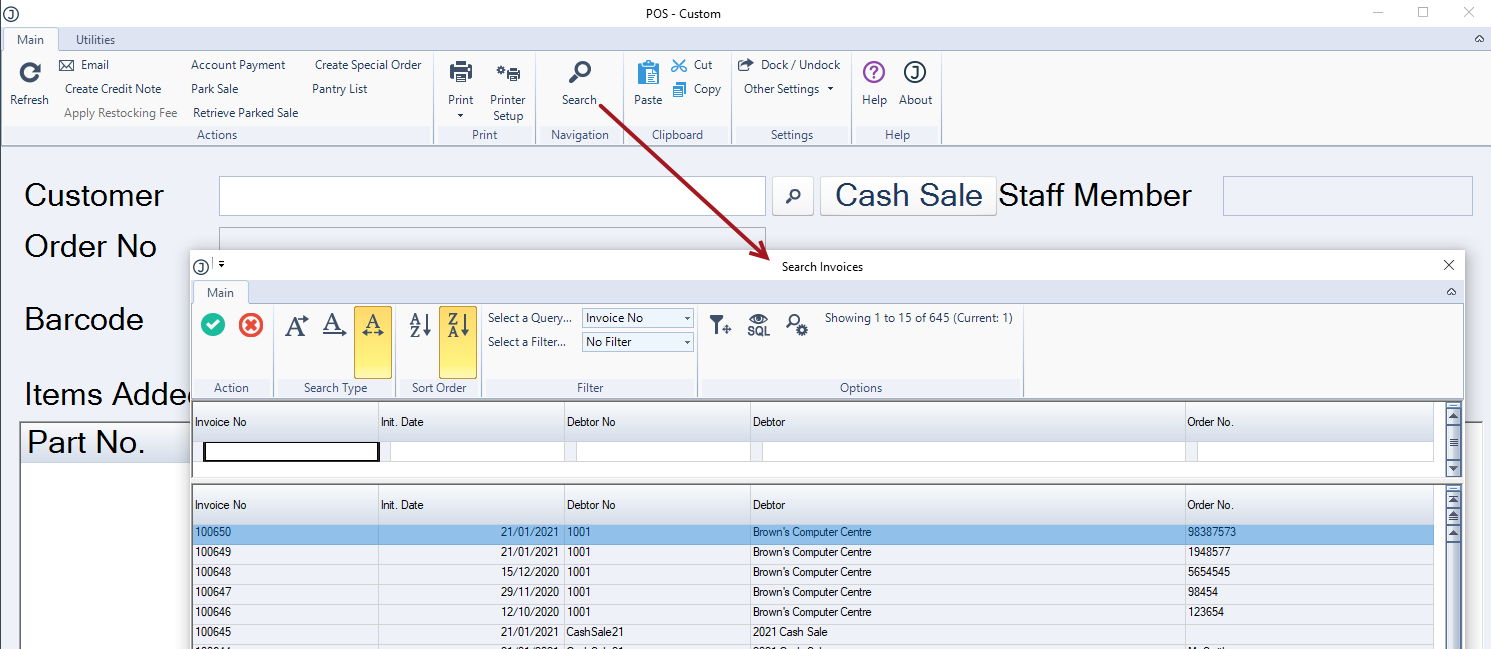This screenshot has height=649, width=1491.
Task: Click the Cut scissors icon
Action: pos(679,65)
